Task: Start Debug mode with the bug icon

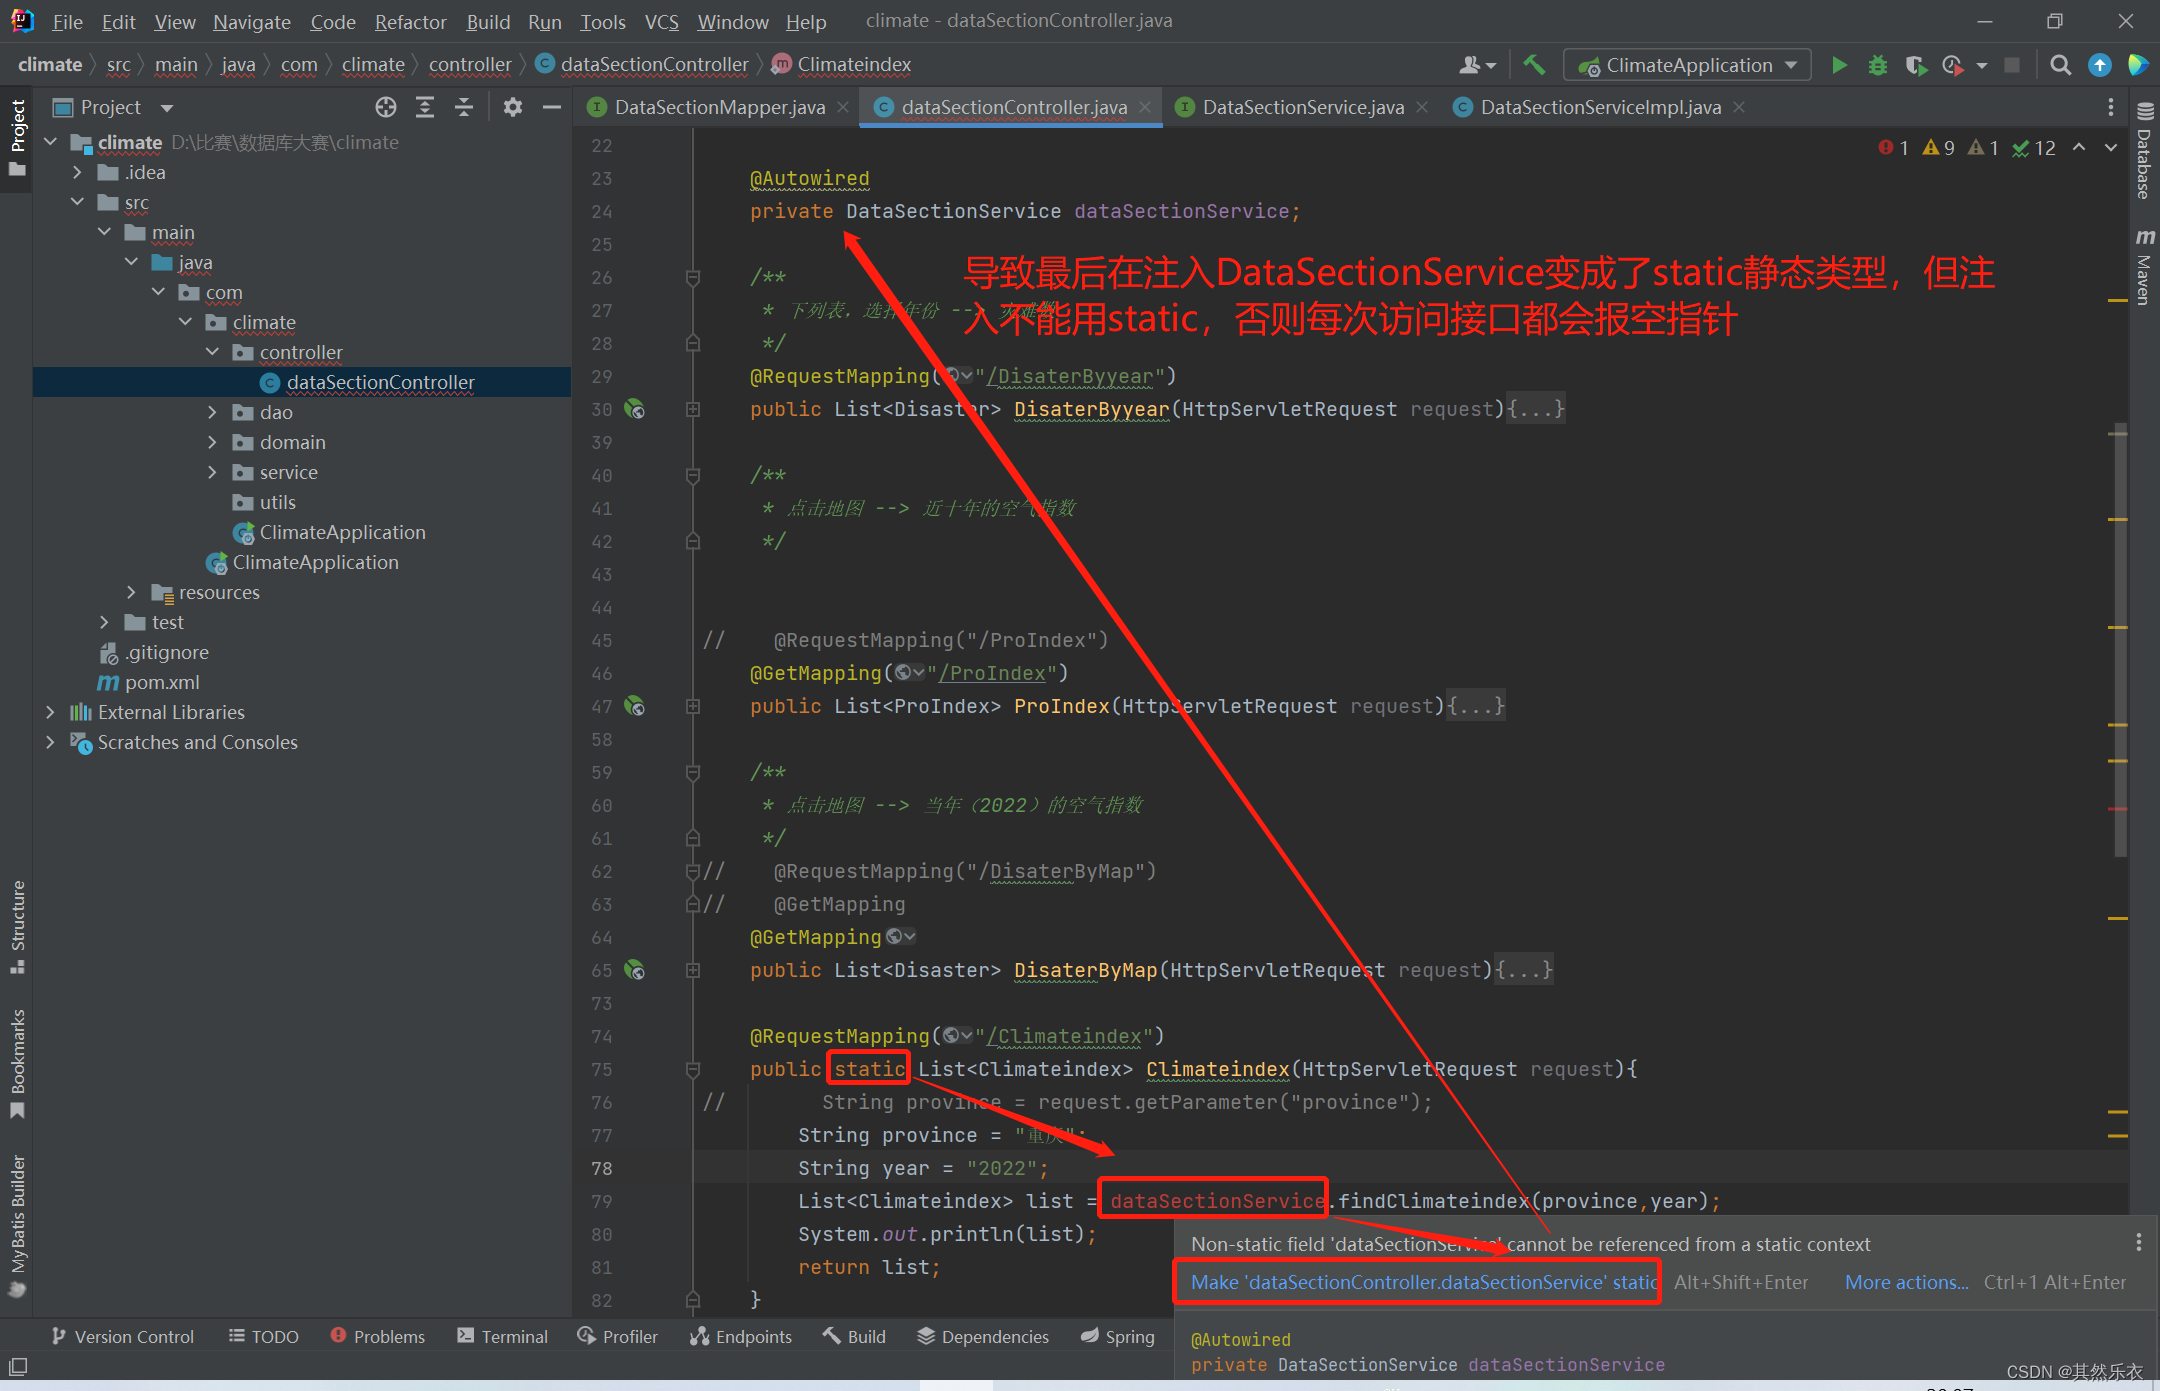Action: point(1878,64)
